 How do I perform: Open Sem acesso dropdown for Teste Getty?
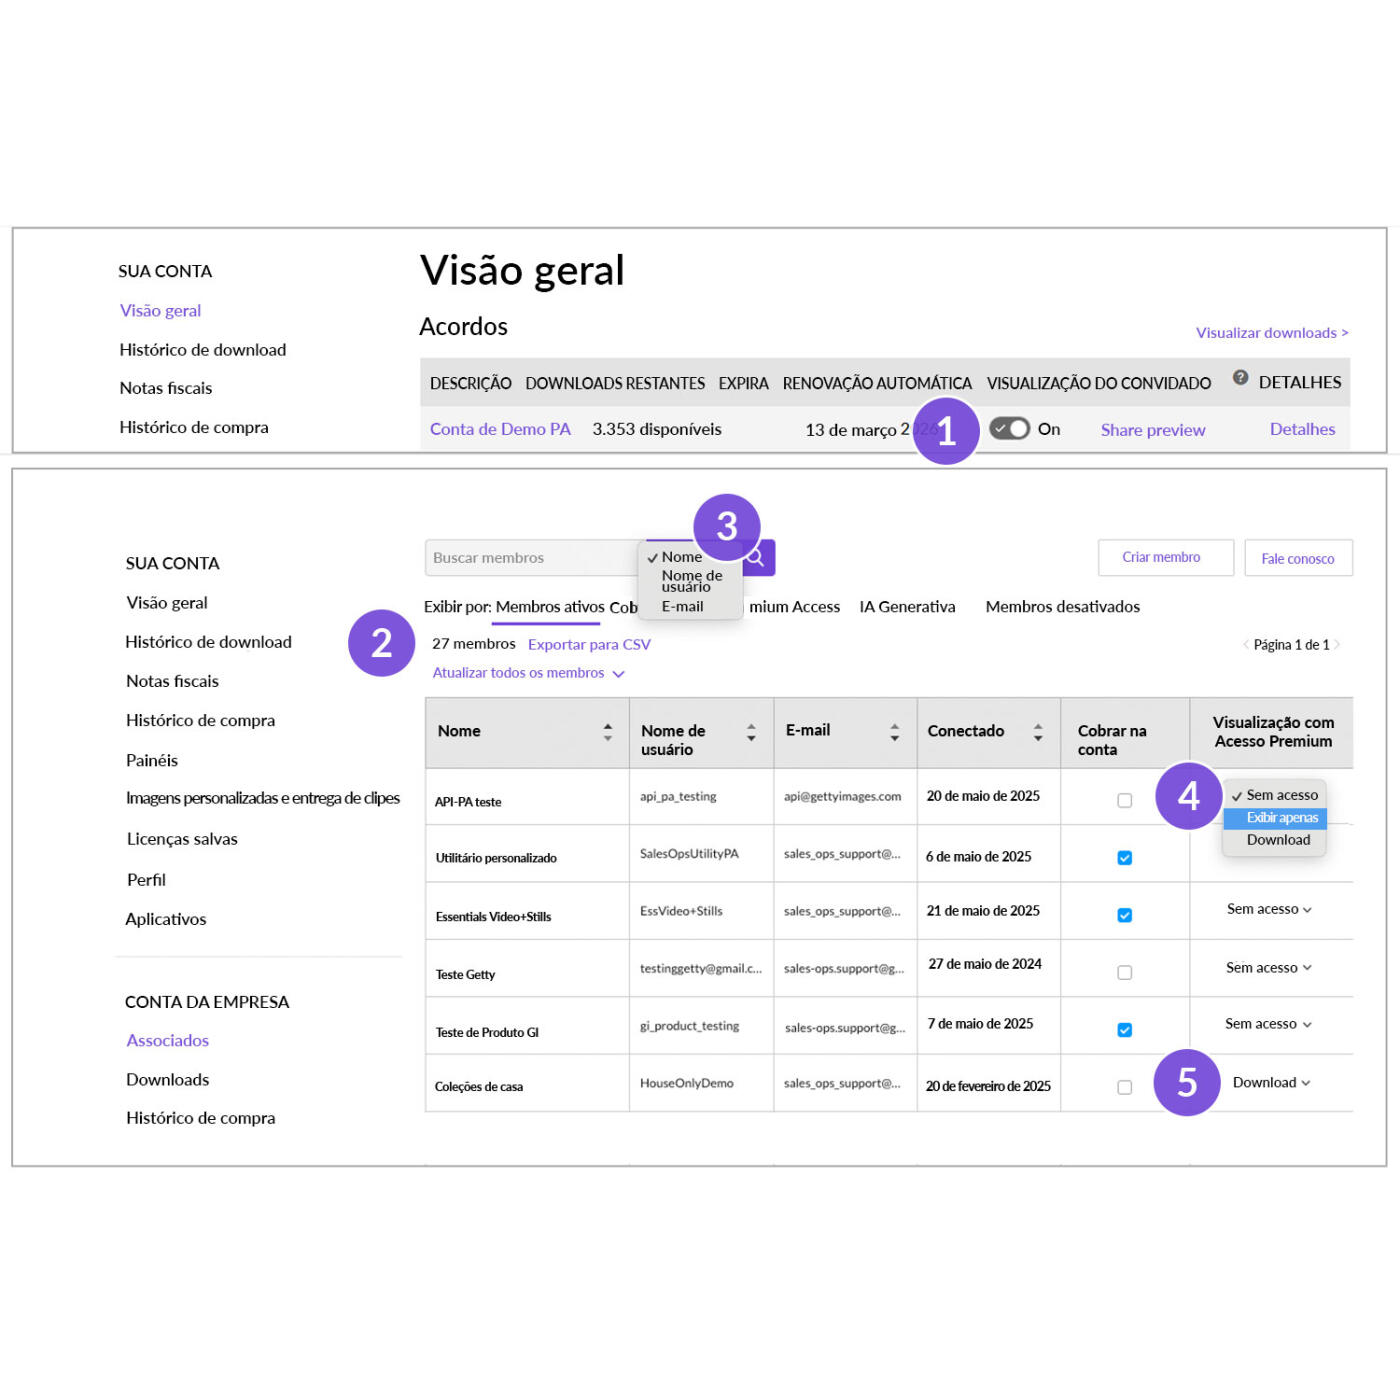1269,967
